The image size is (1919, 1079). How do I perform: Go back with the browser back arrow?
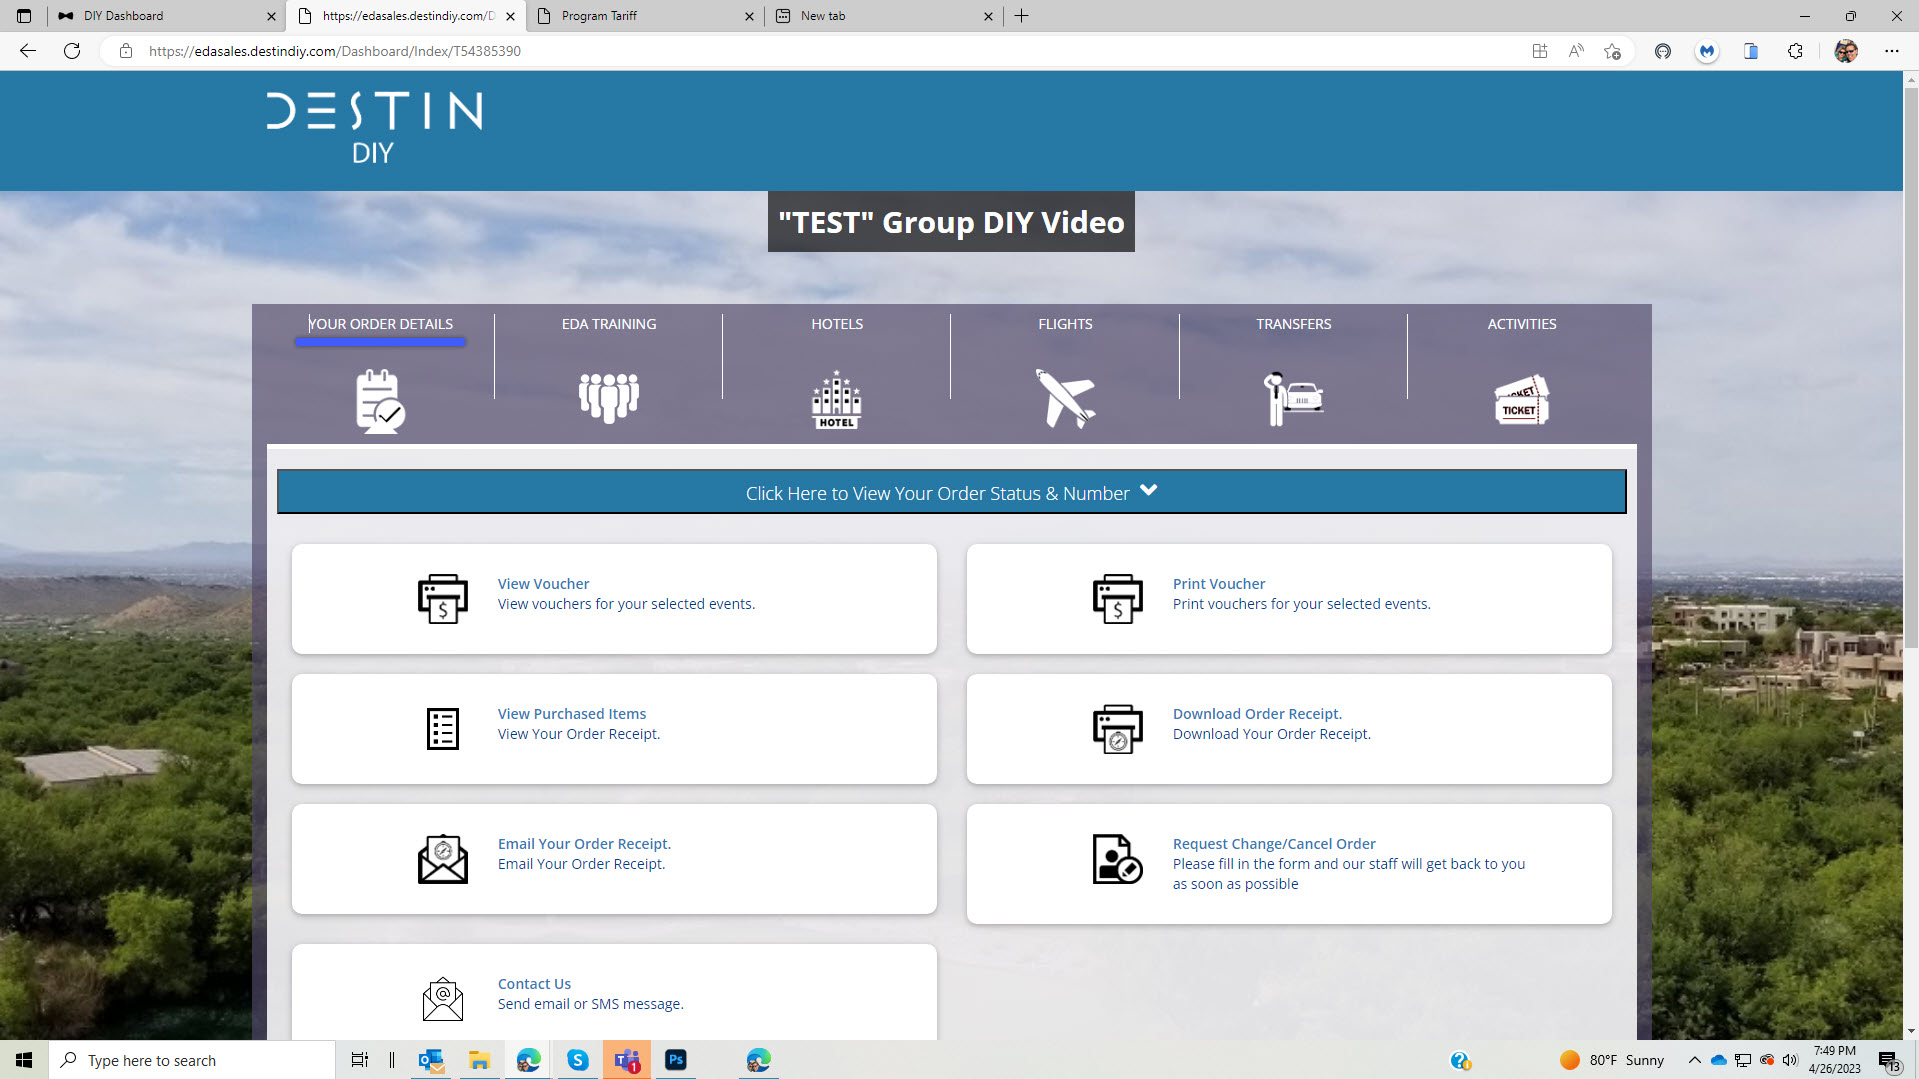pos(28,51)
